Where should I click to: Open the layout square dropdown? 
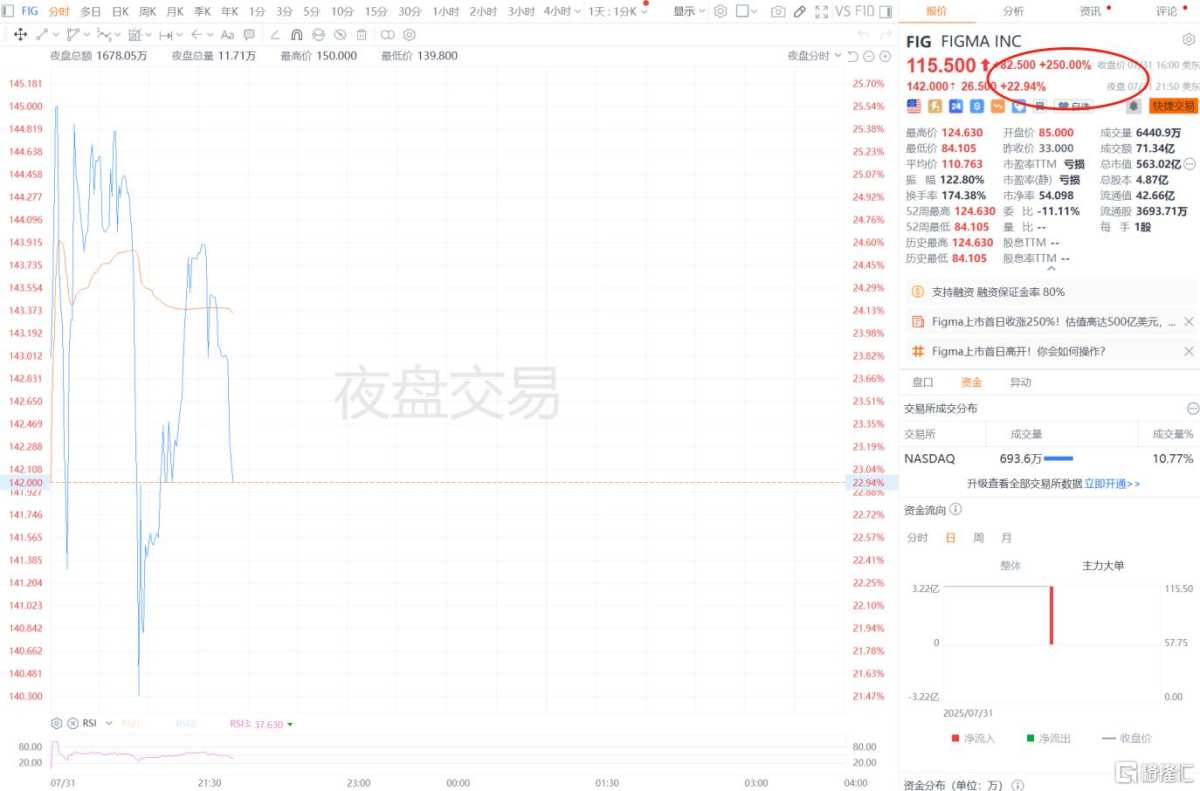(746, 11)
